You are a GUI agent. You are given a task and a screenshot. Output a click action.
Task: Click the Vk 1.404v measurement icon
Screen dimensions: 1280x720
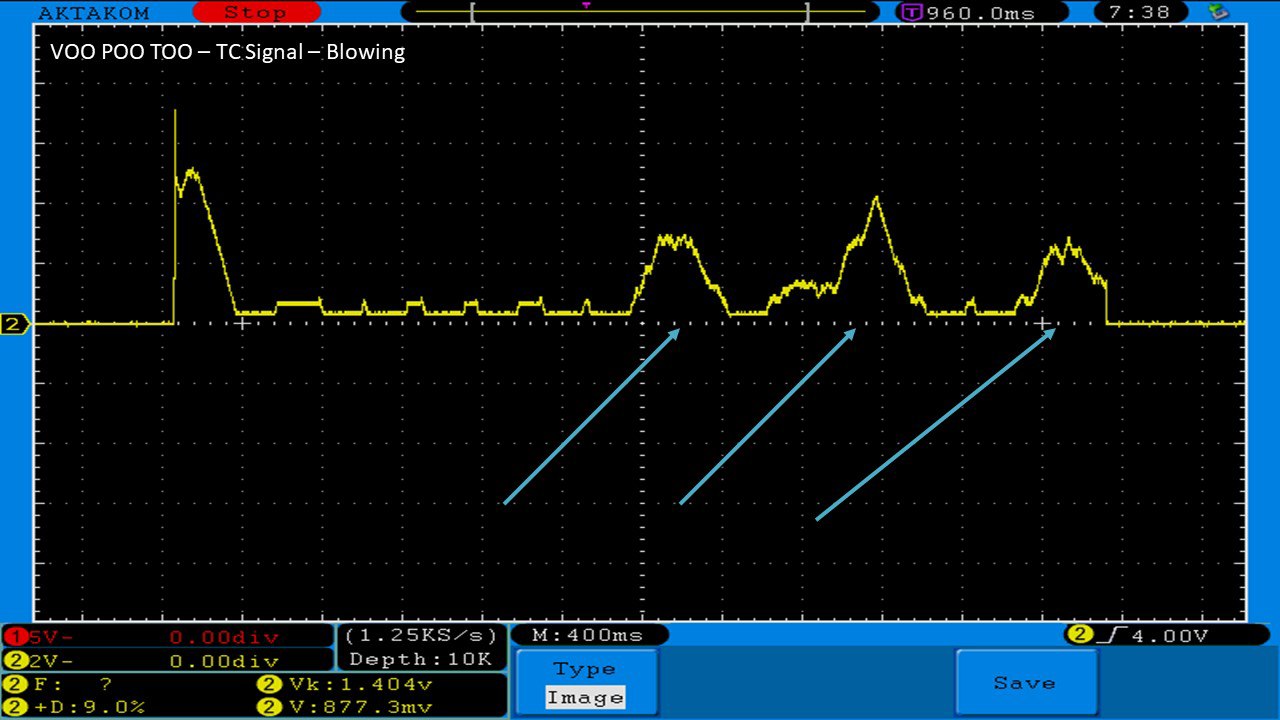[x=269, y=685]
